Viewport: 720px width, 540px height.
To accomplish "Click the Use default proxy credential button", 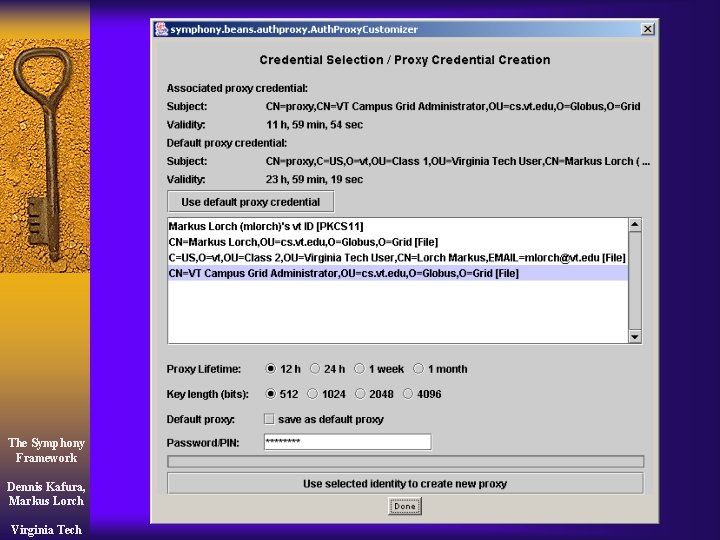I will tap(251, 202).
